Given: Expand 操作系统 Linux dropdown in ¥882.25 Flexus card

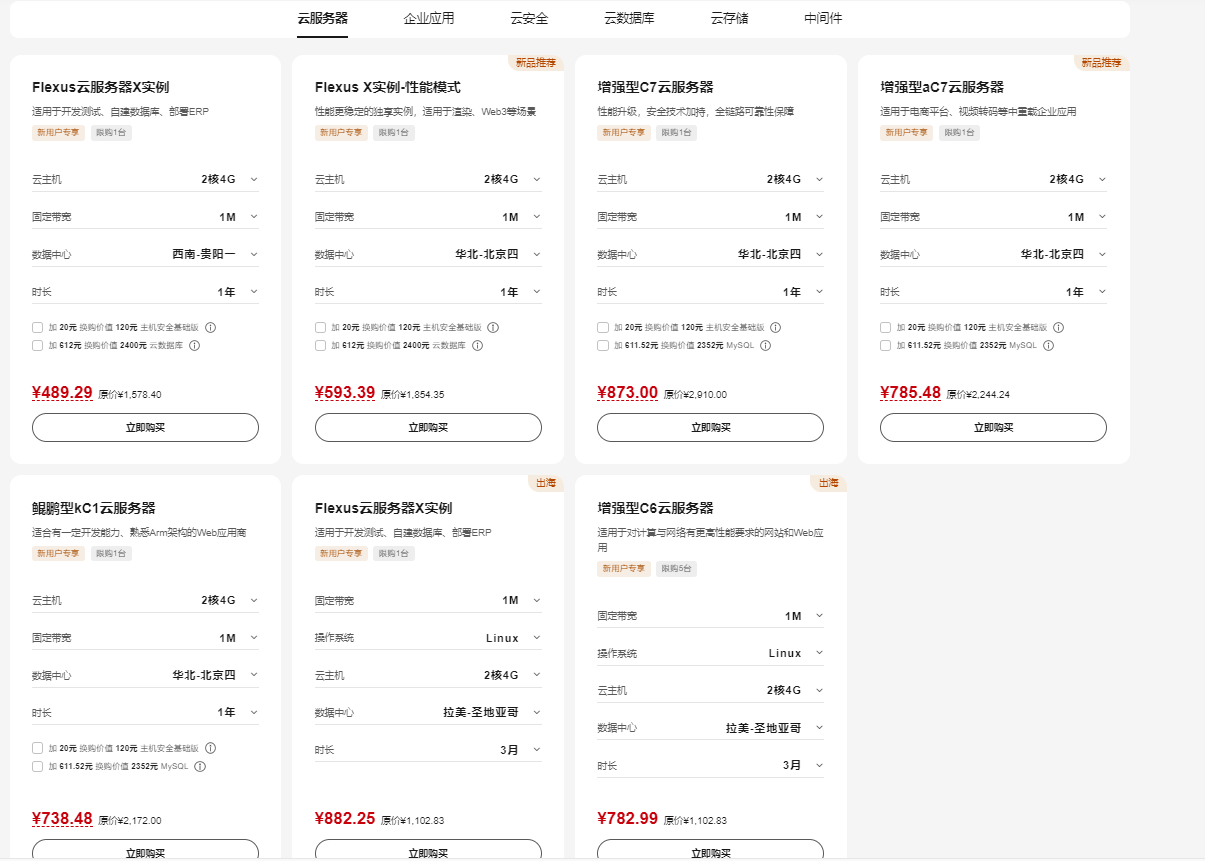Looking at the screenshot, I should (x=428, y=638).
